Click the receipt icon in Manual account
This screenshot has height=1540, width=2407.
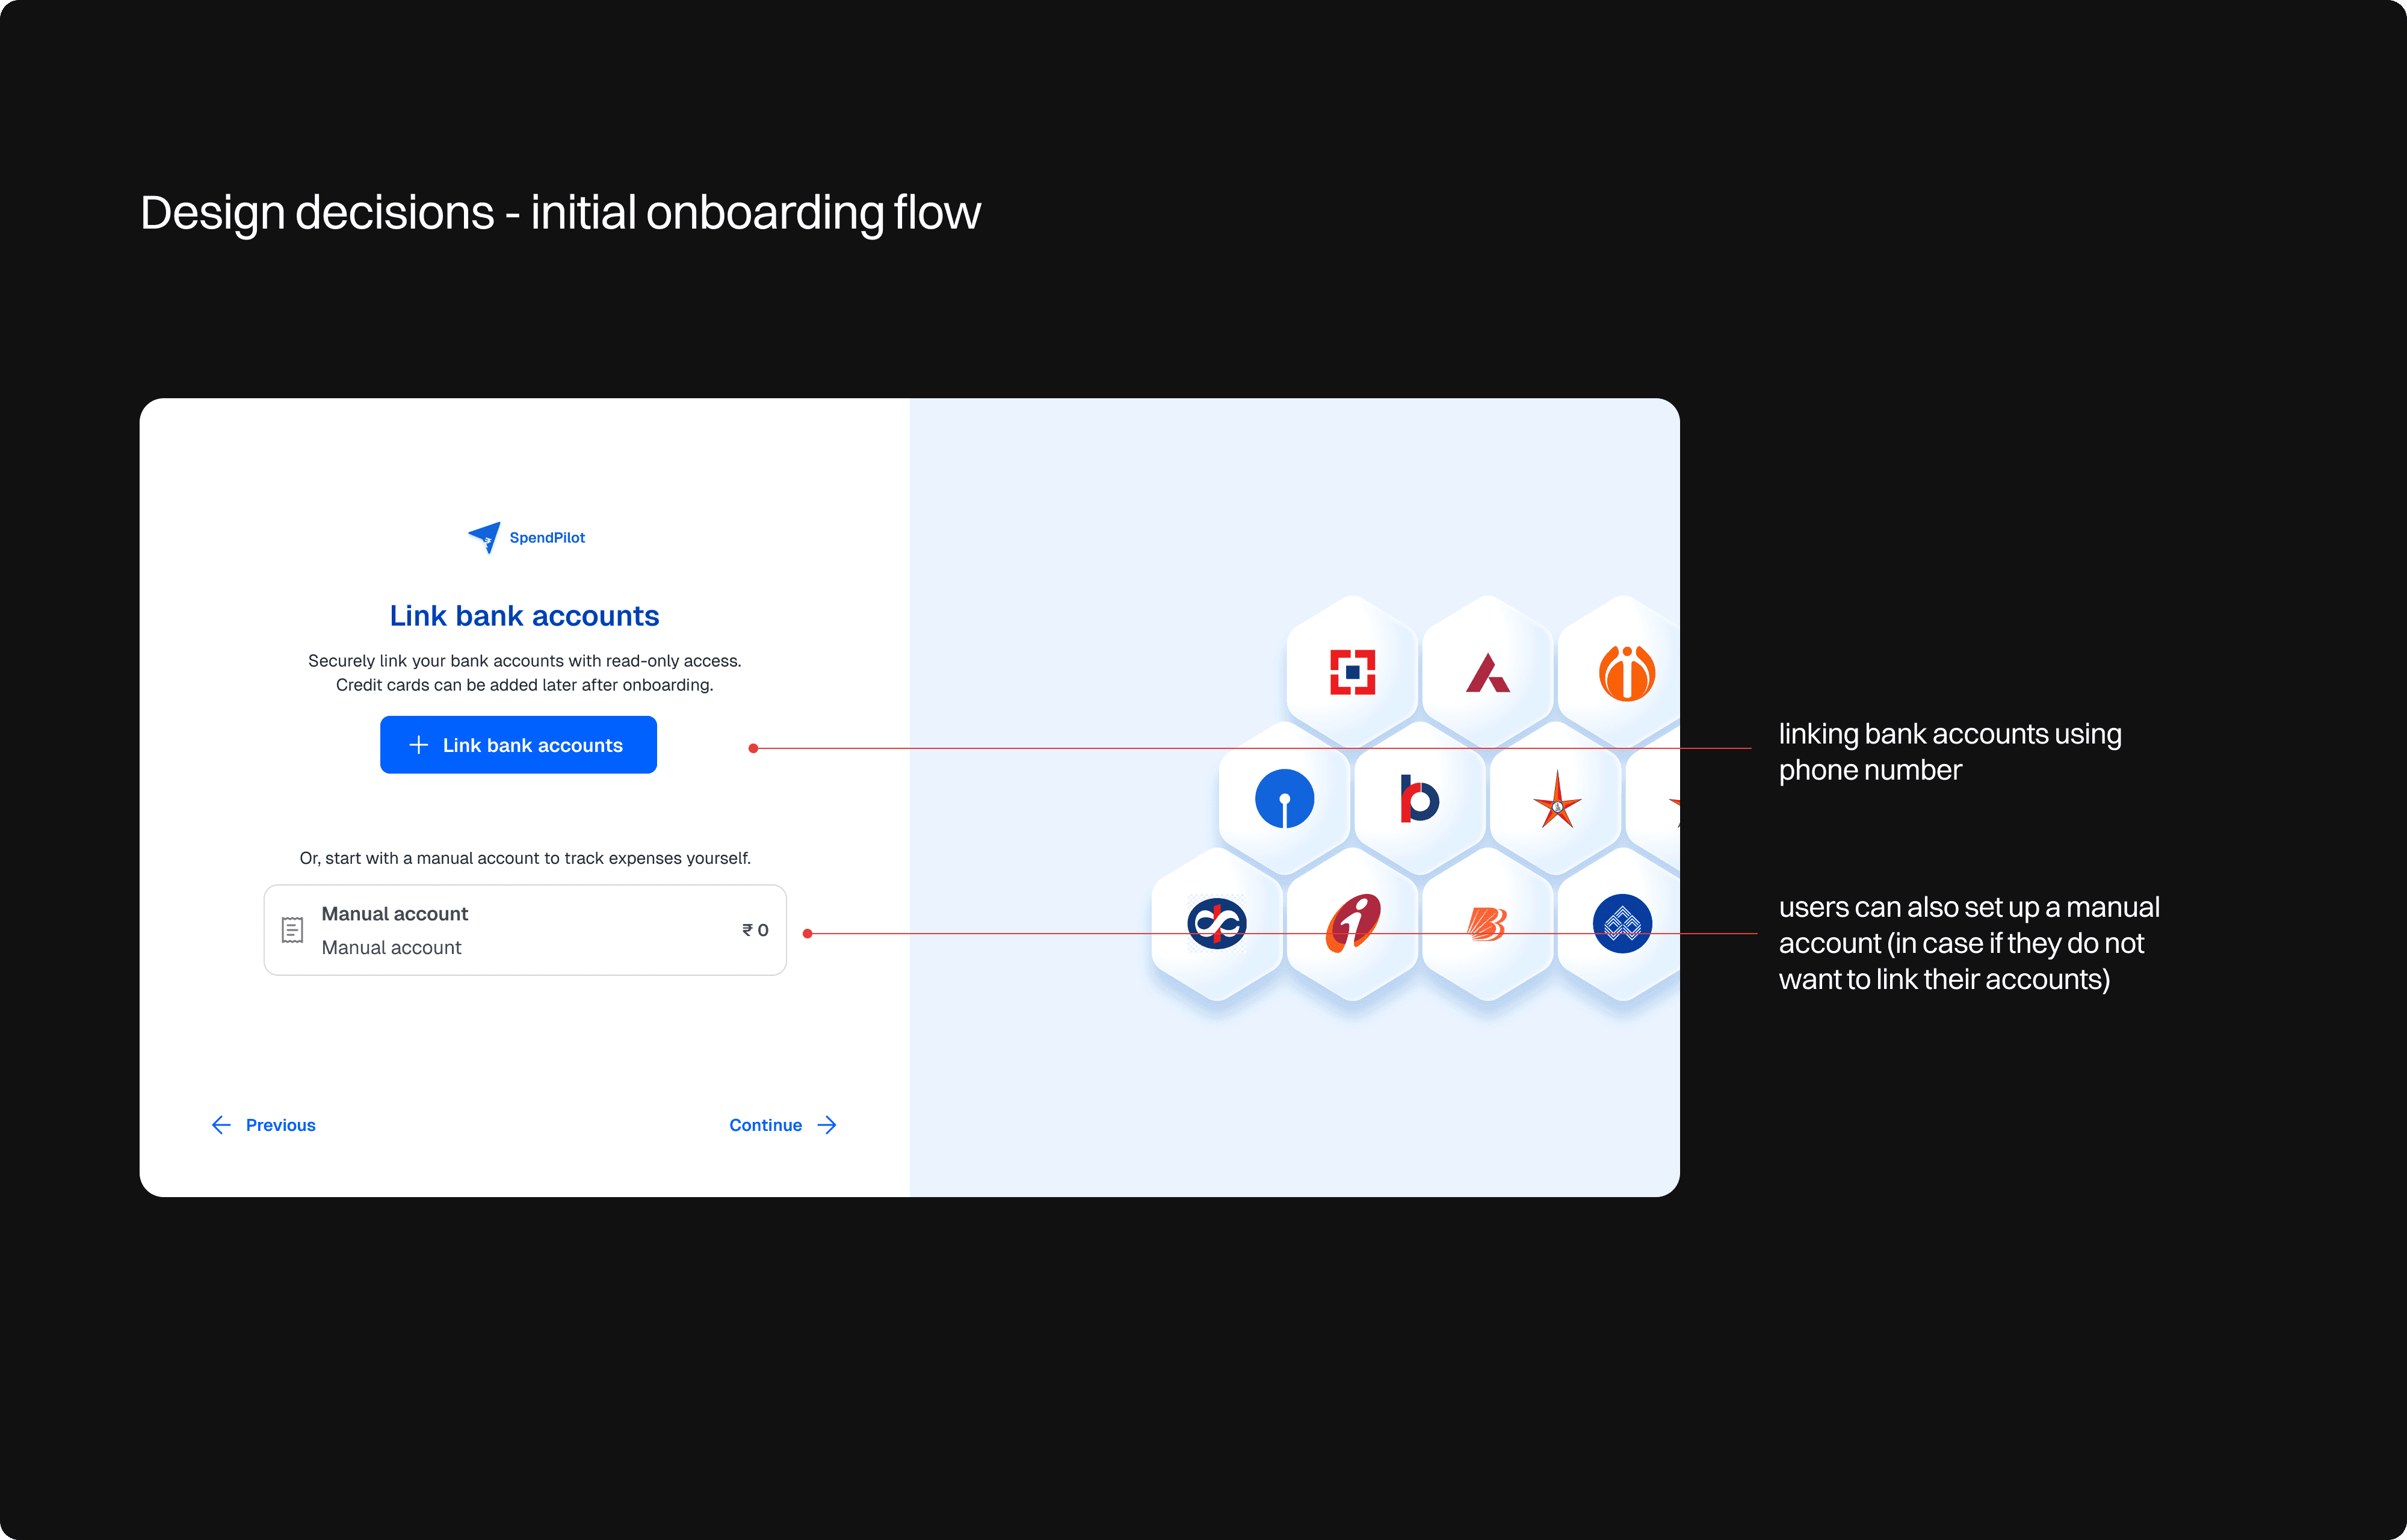click(x=292, y=930)
